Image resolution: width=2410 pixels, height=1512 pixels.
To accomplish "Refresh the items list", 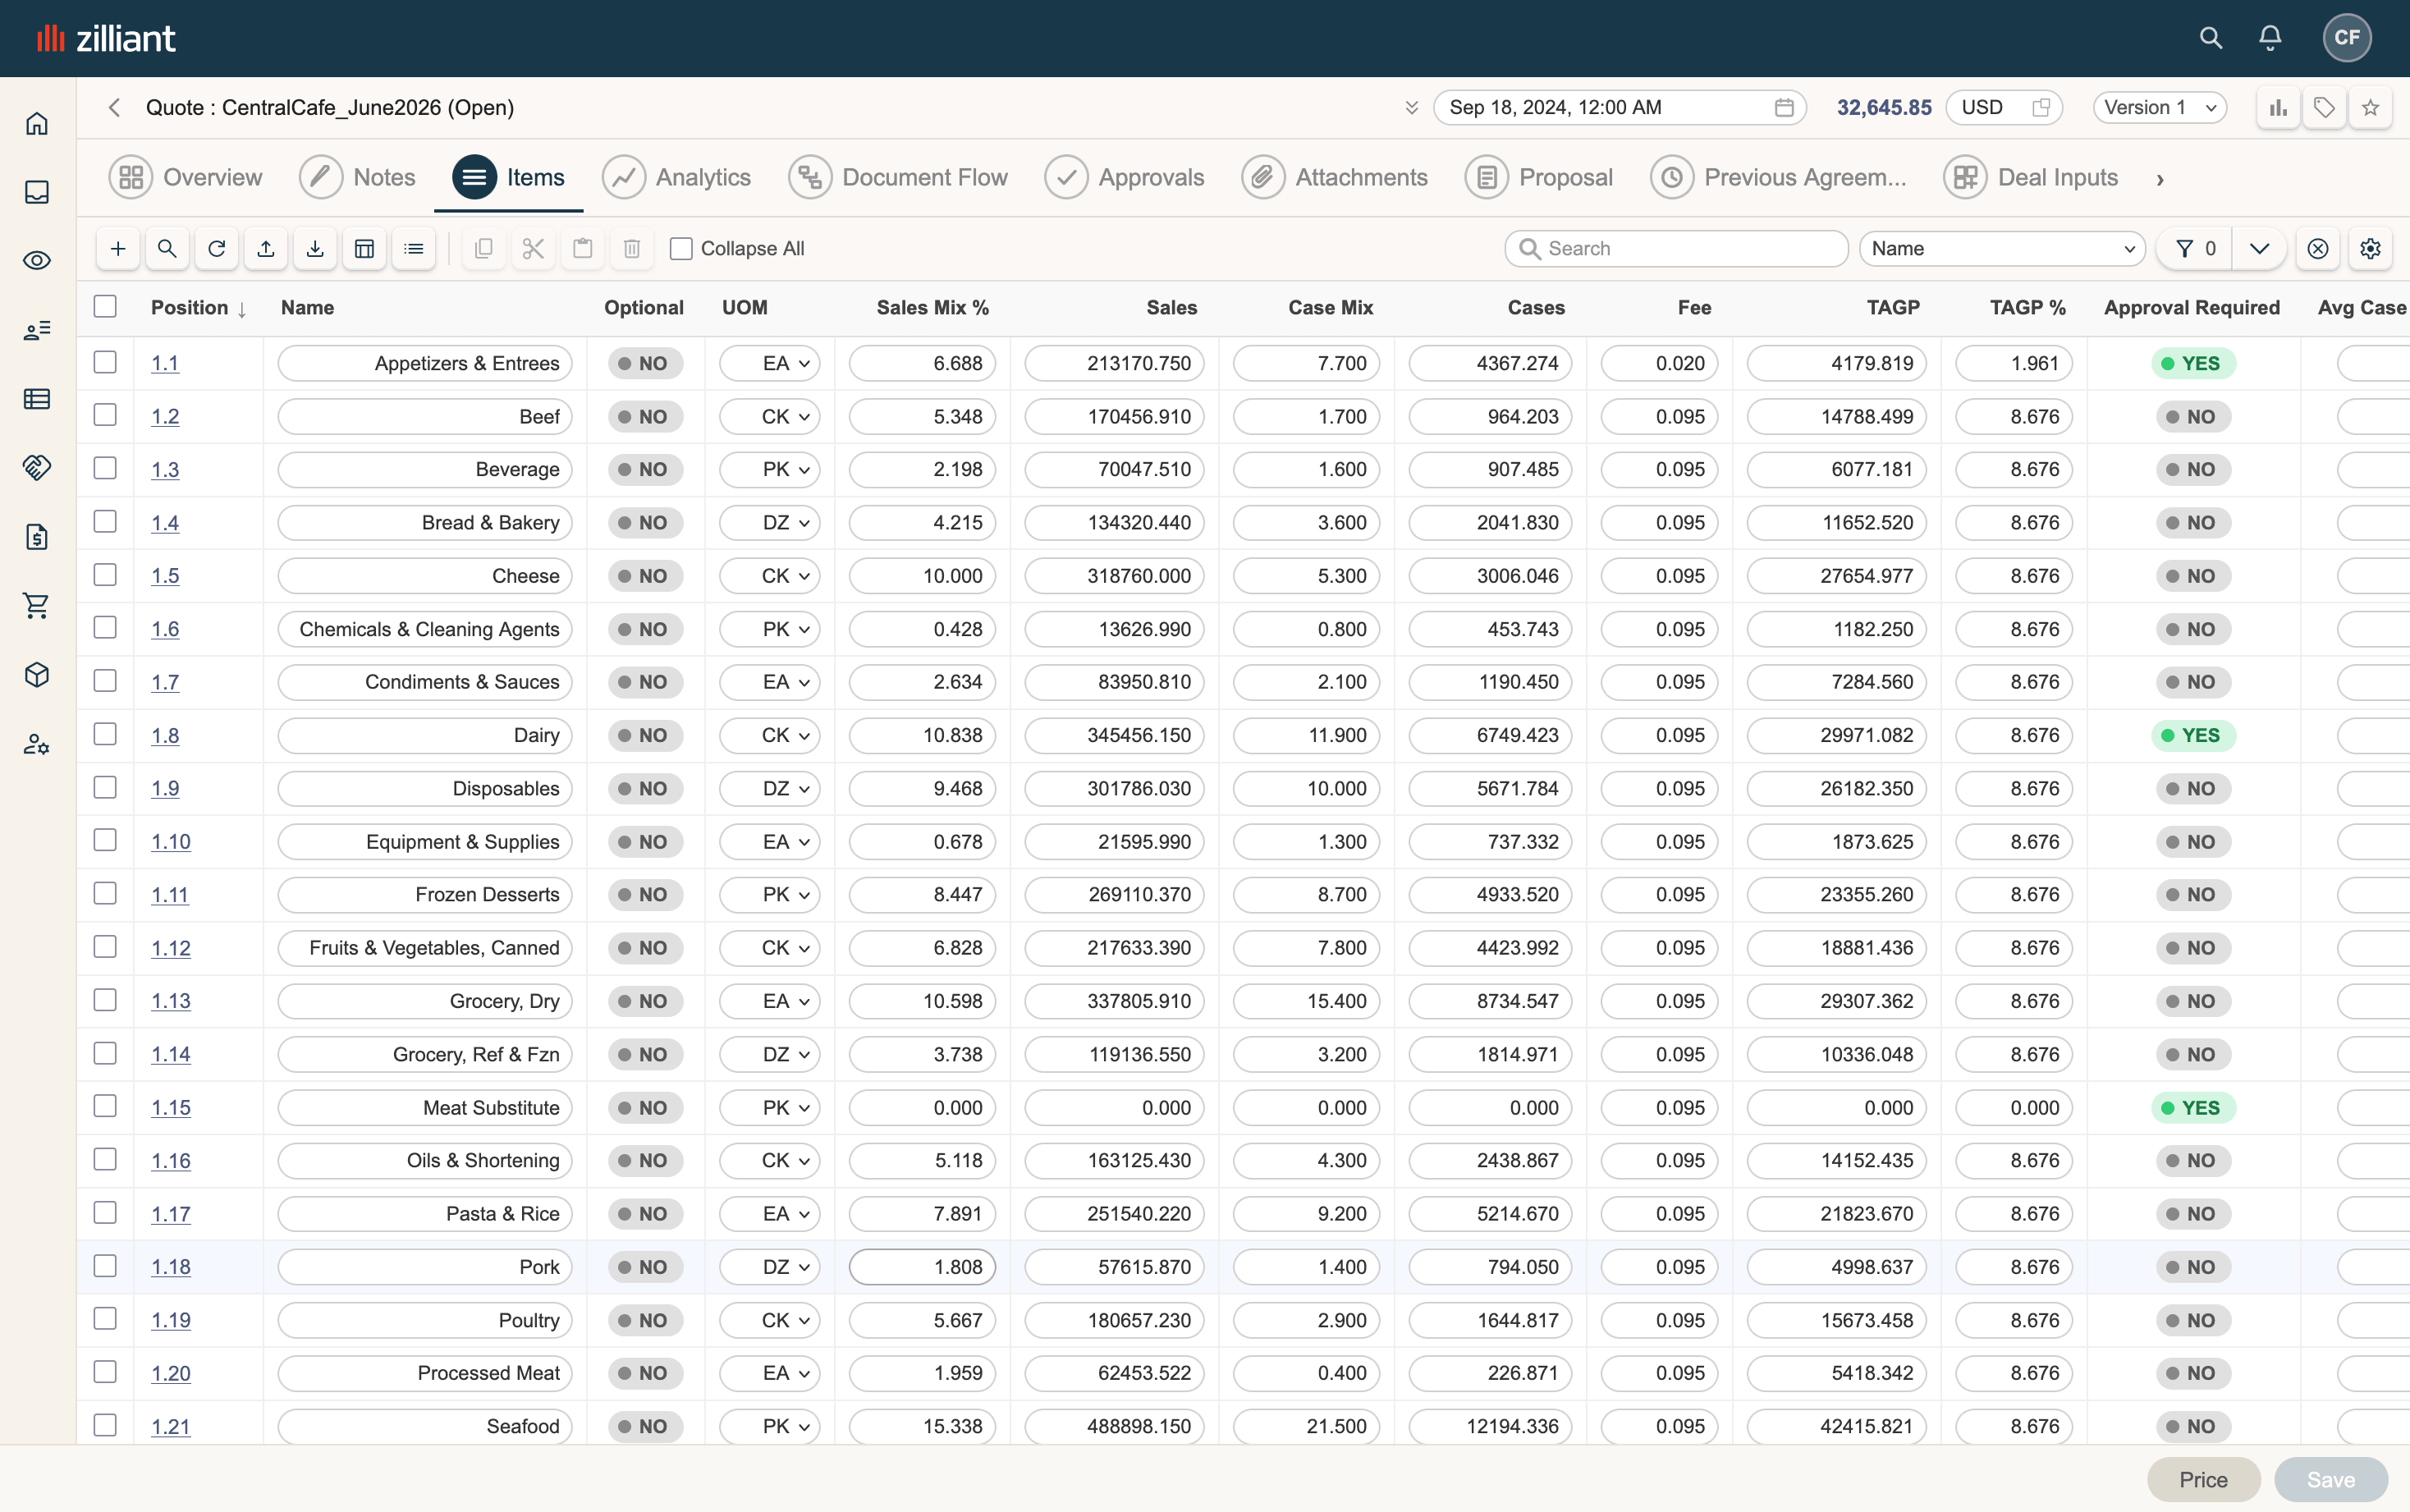I will (x=217, y=248).
